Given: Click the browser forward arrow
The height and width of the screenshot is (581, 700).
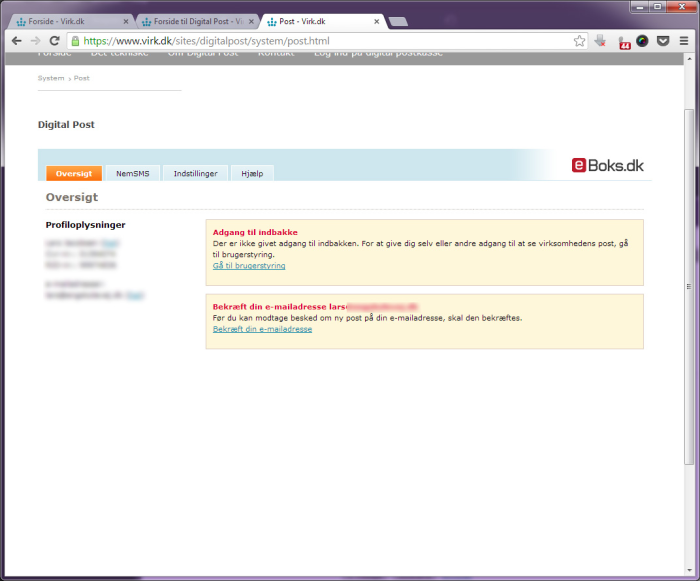Looking at the screenshot, I should click(35, 41).
